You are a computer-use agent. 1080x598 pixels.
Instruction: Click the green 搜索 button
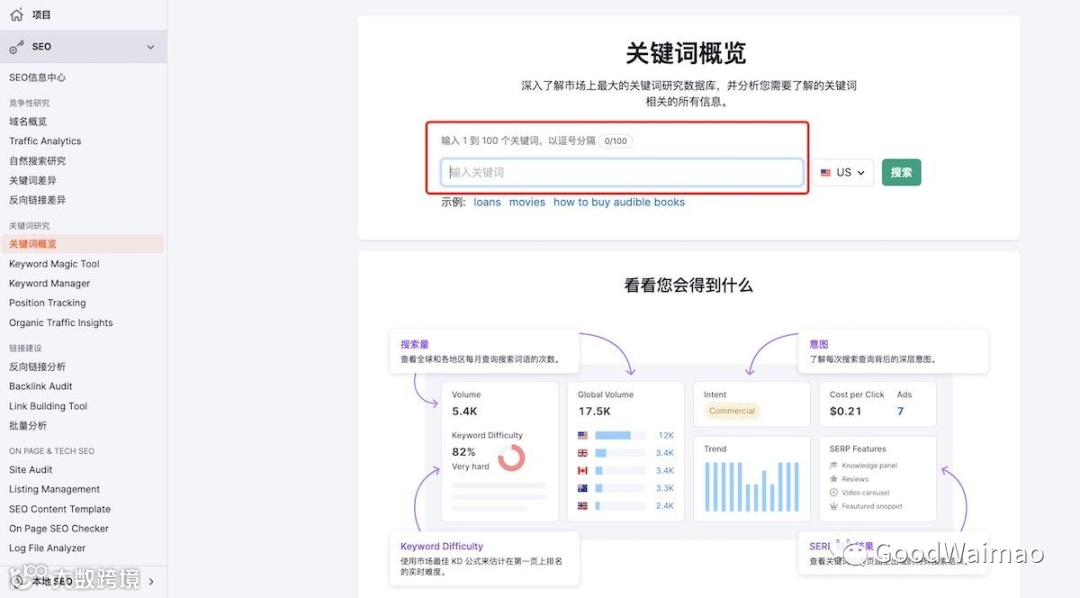901,172
